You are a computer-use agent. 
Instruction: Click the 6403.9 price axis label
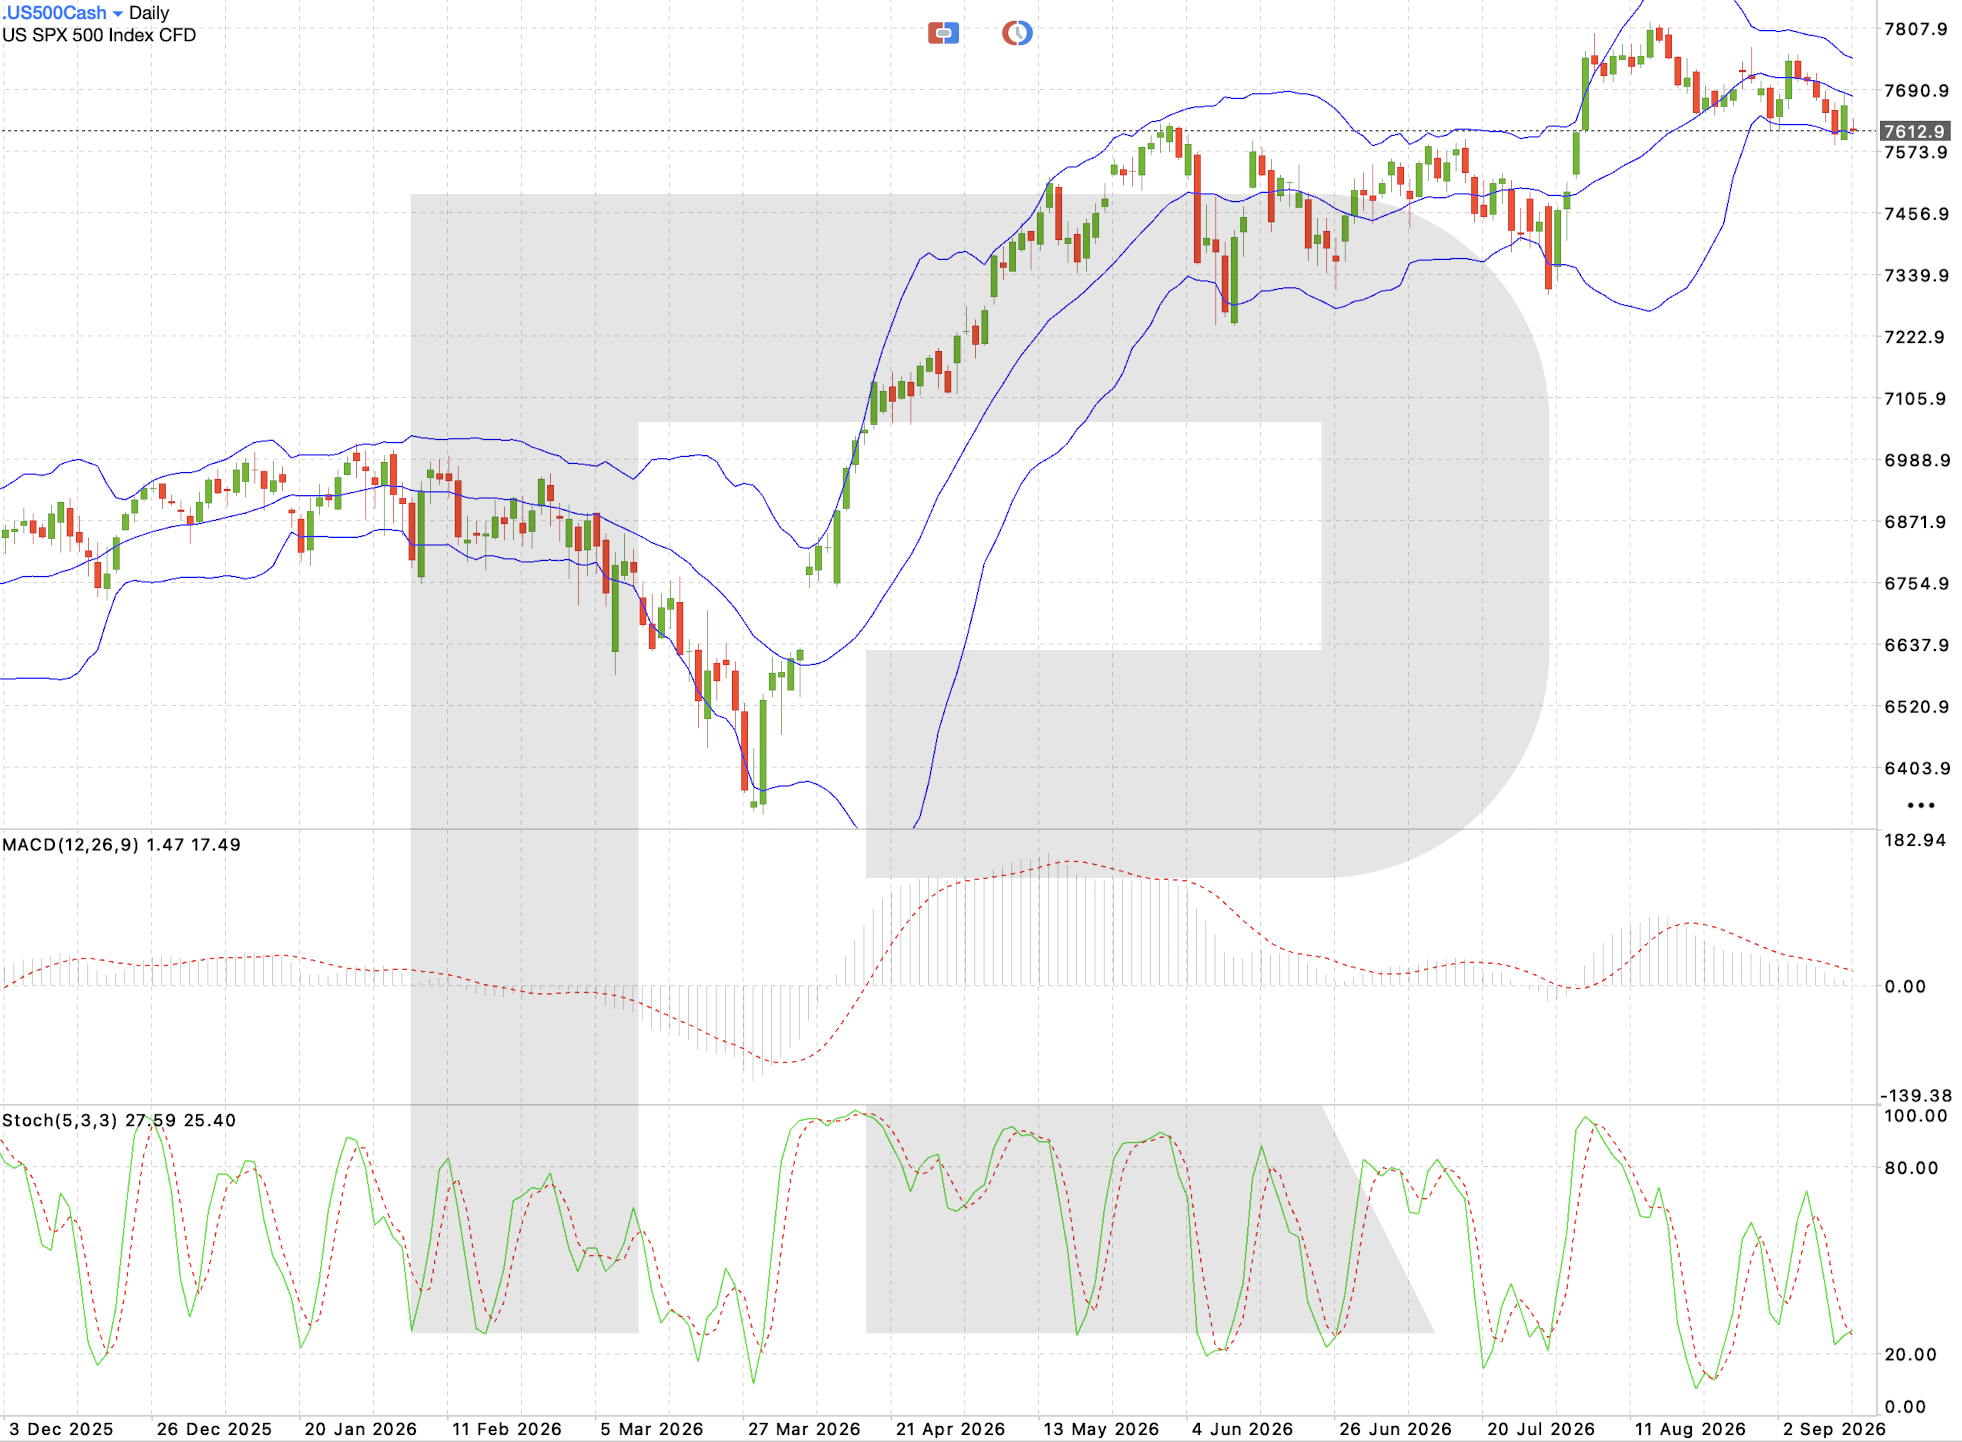(1916, 769)
